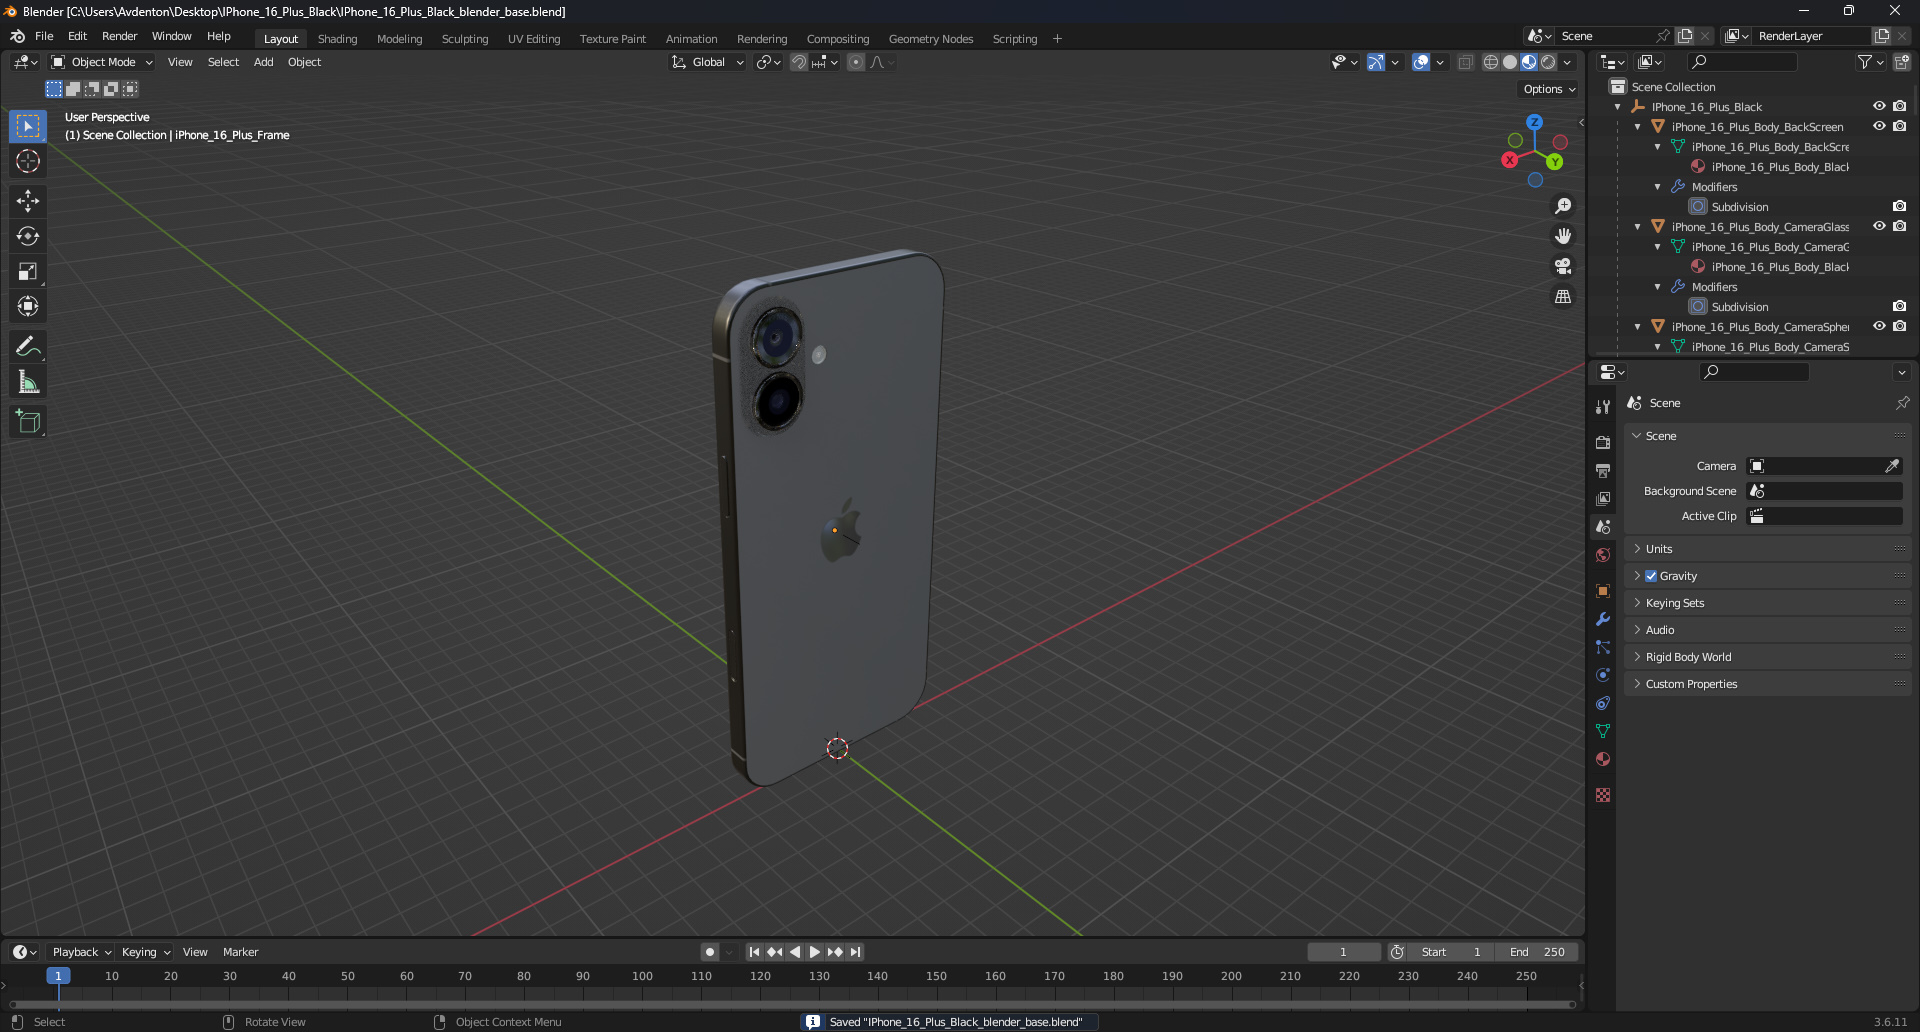Switch to the Geometry Nodes workspace tab
The image size is (1920, 1032).
pyautogui.click(x=930, y=39)
